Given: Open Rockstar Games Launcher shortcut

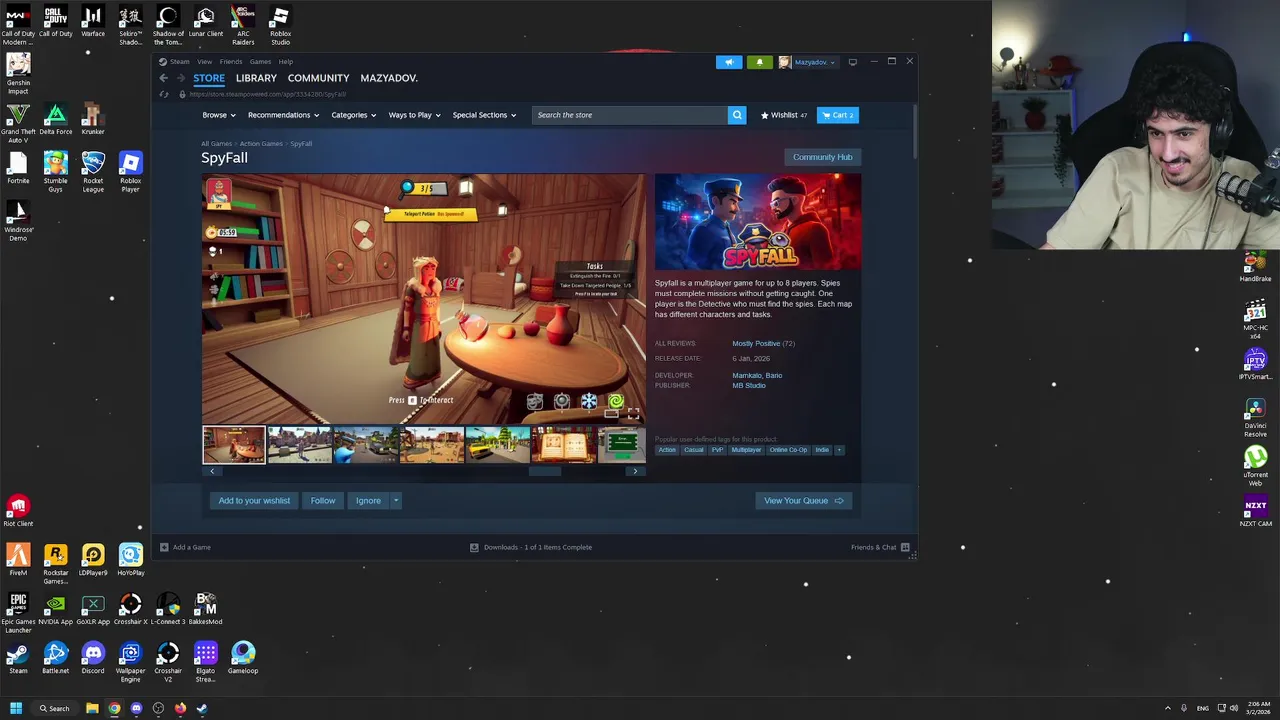Looking at the screenshot, I should point(55,564).
